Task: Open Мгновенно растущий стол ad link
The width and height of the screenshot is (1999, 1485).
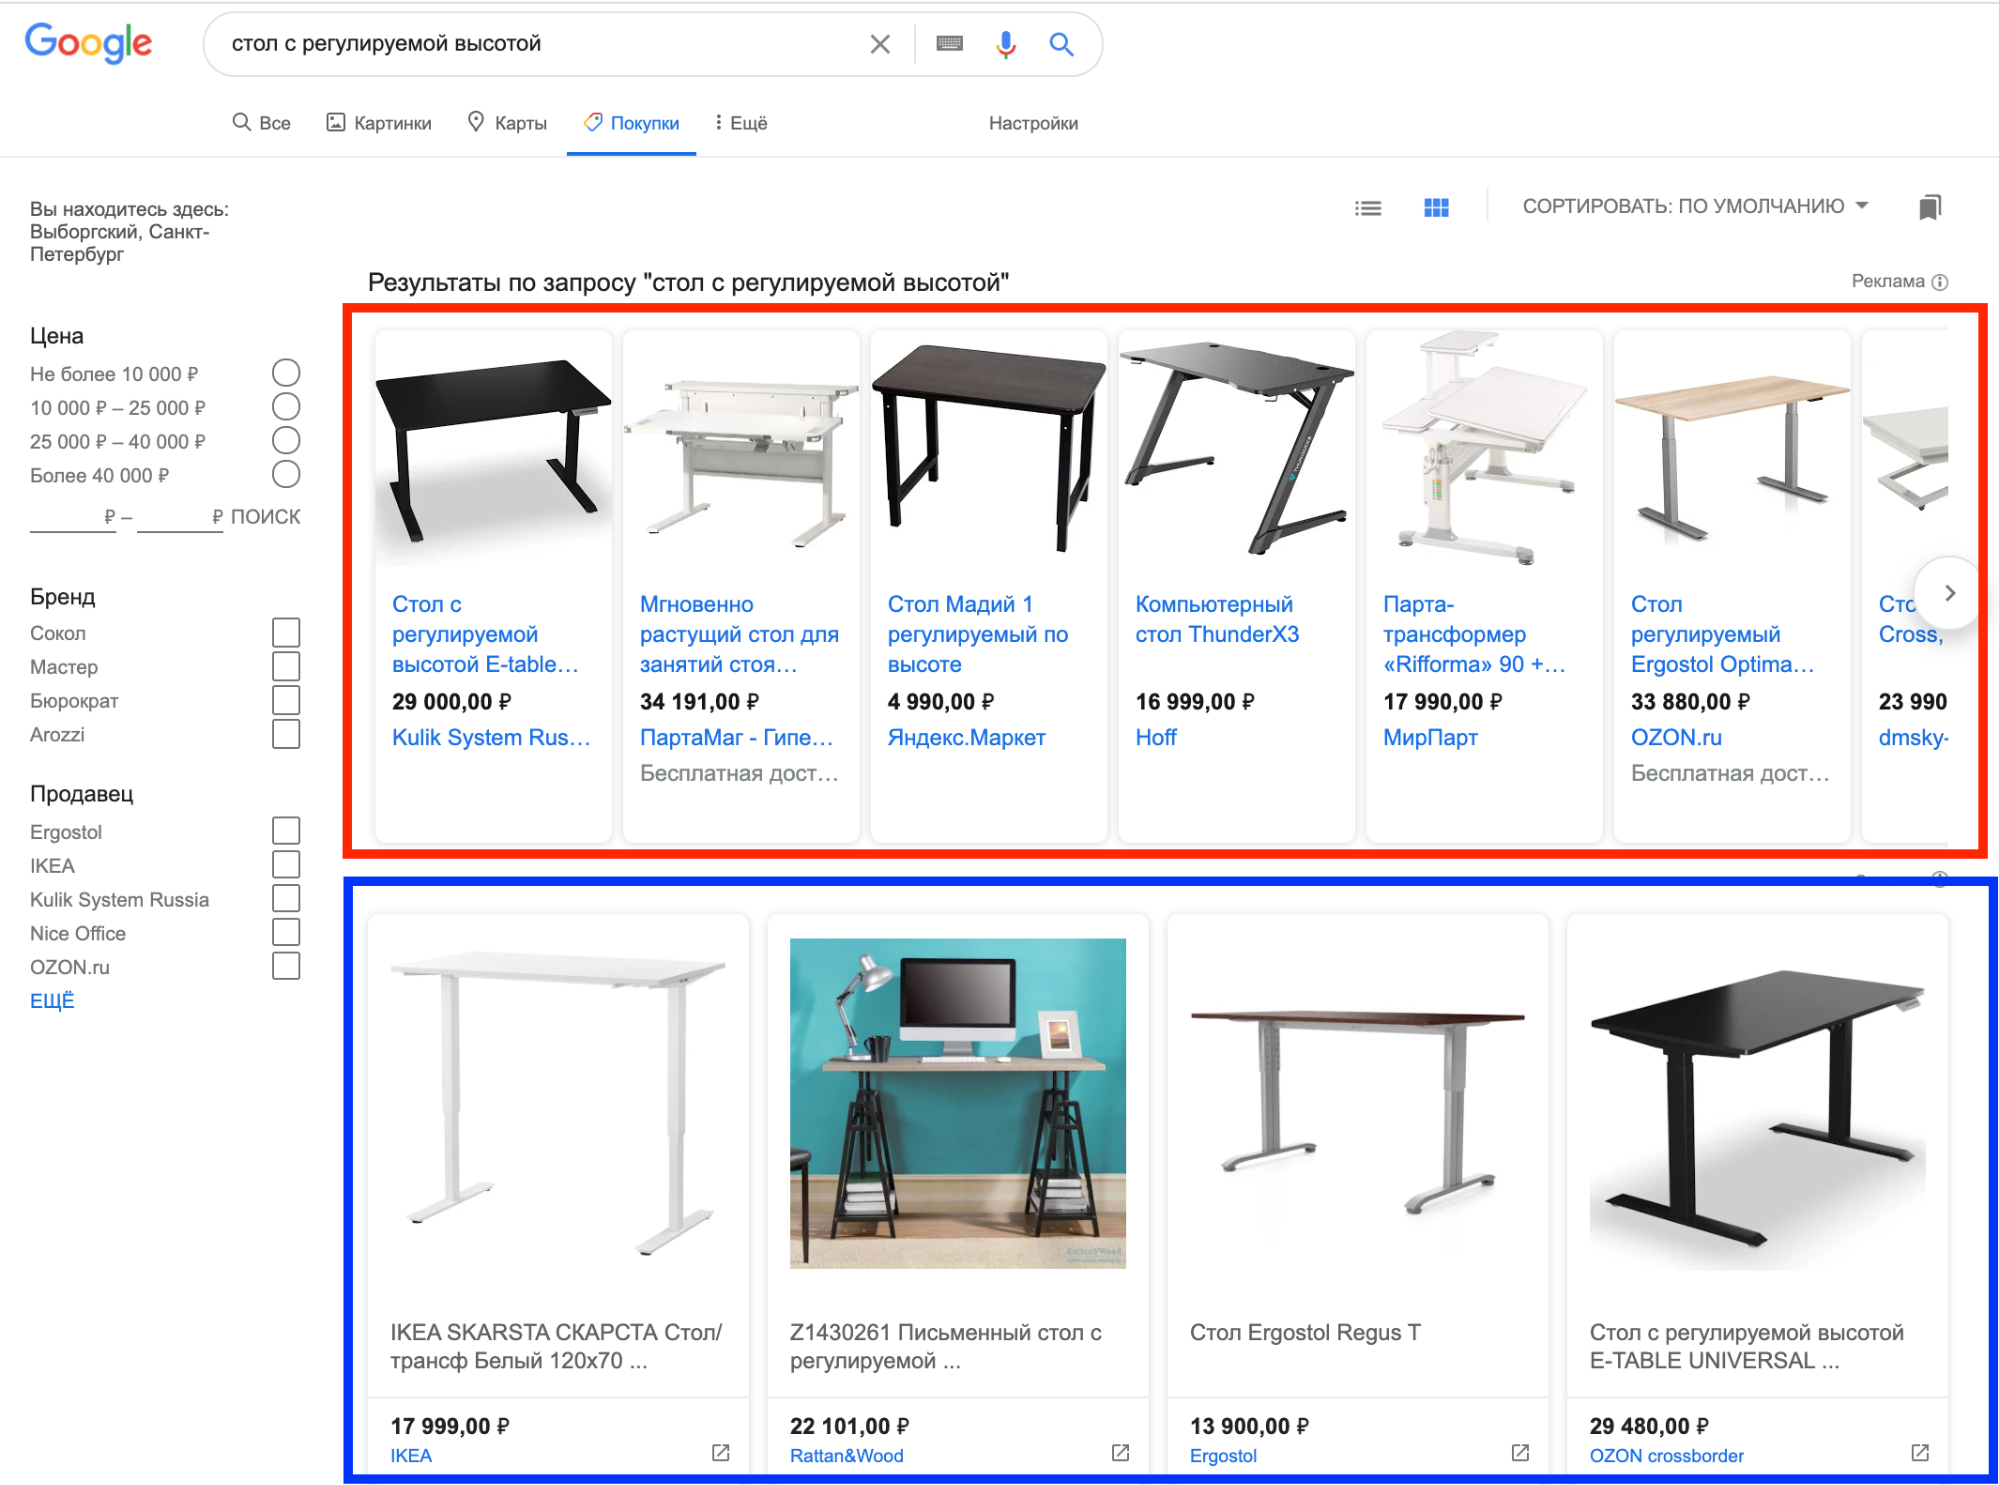Action: click(x=739, y=634)
